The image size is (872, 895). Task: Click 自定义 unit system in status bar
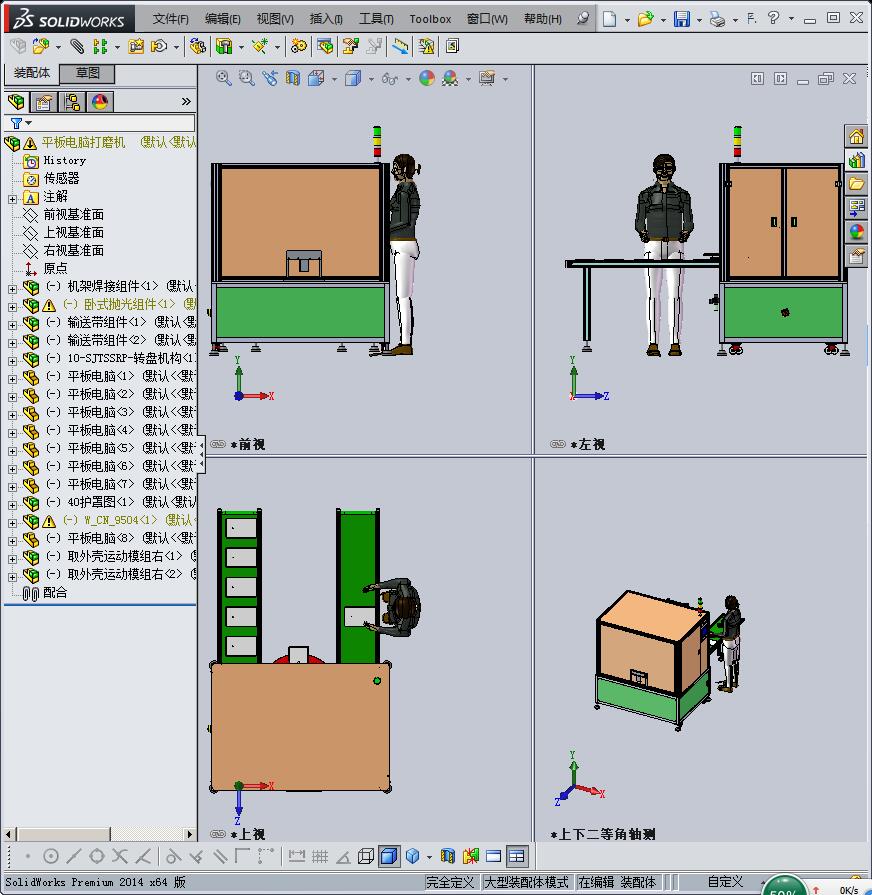(x=725, y=882)
